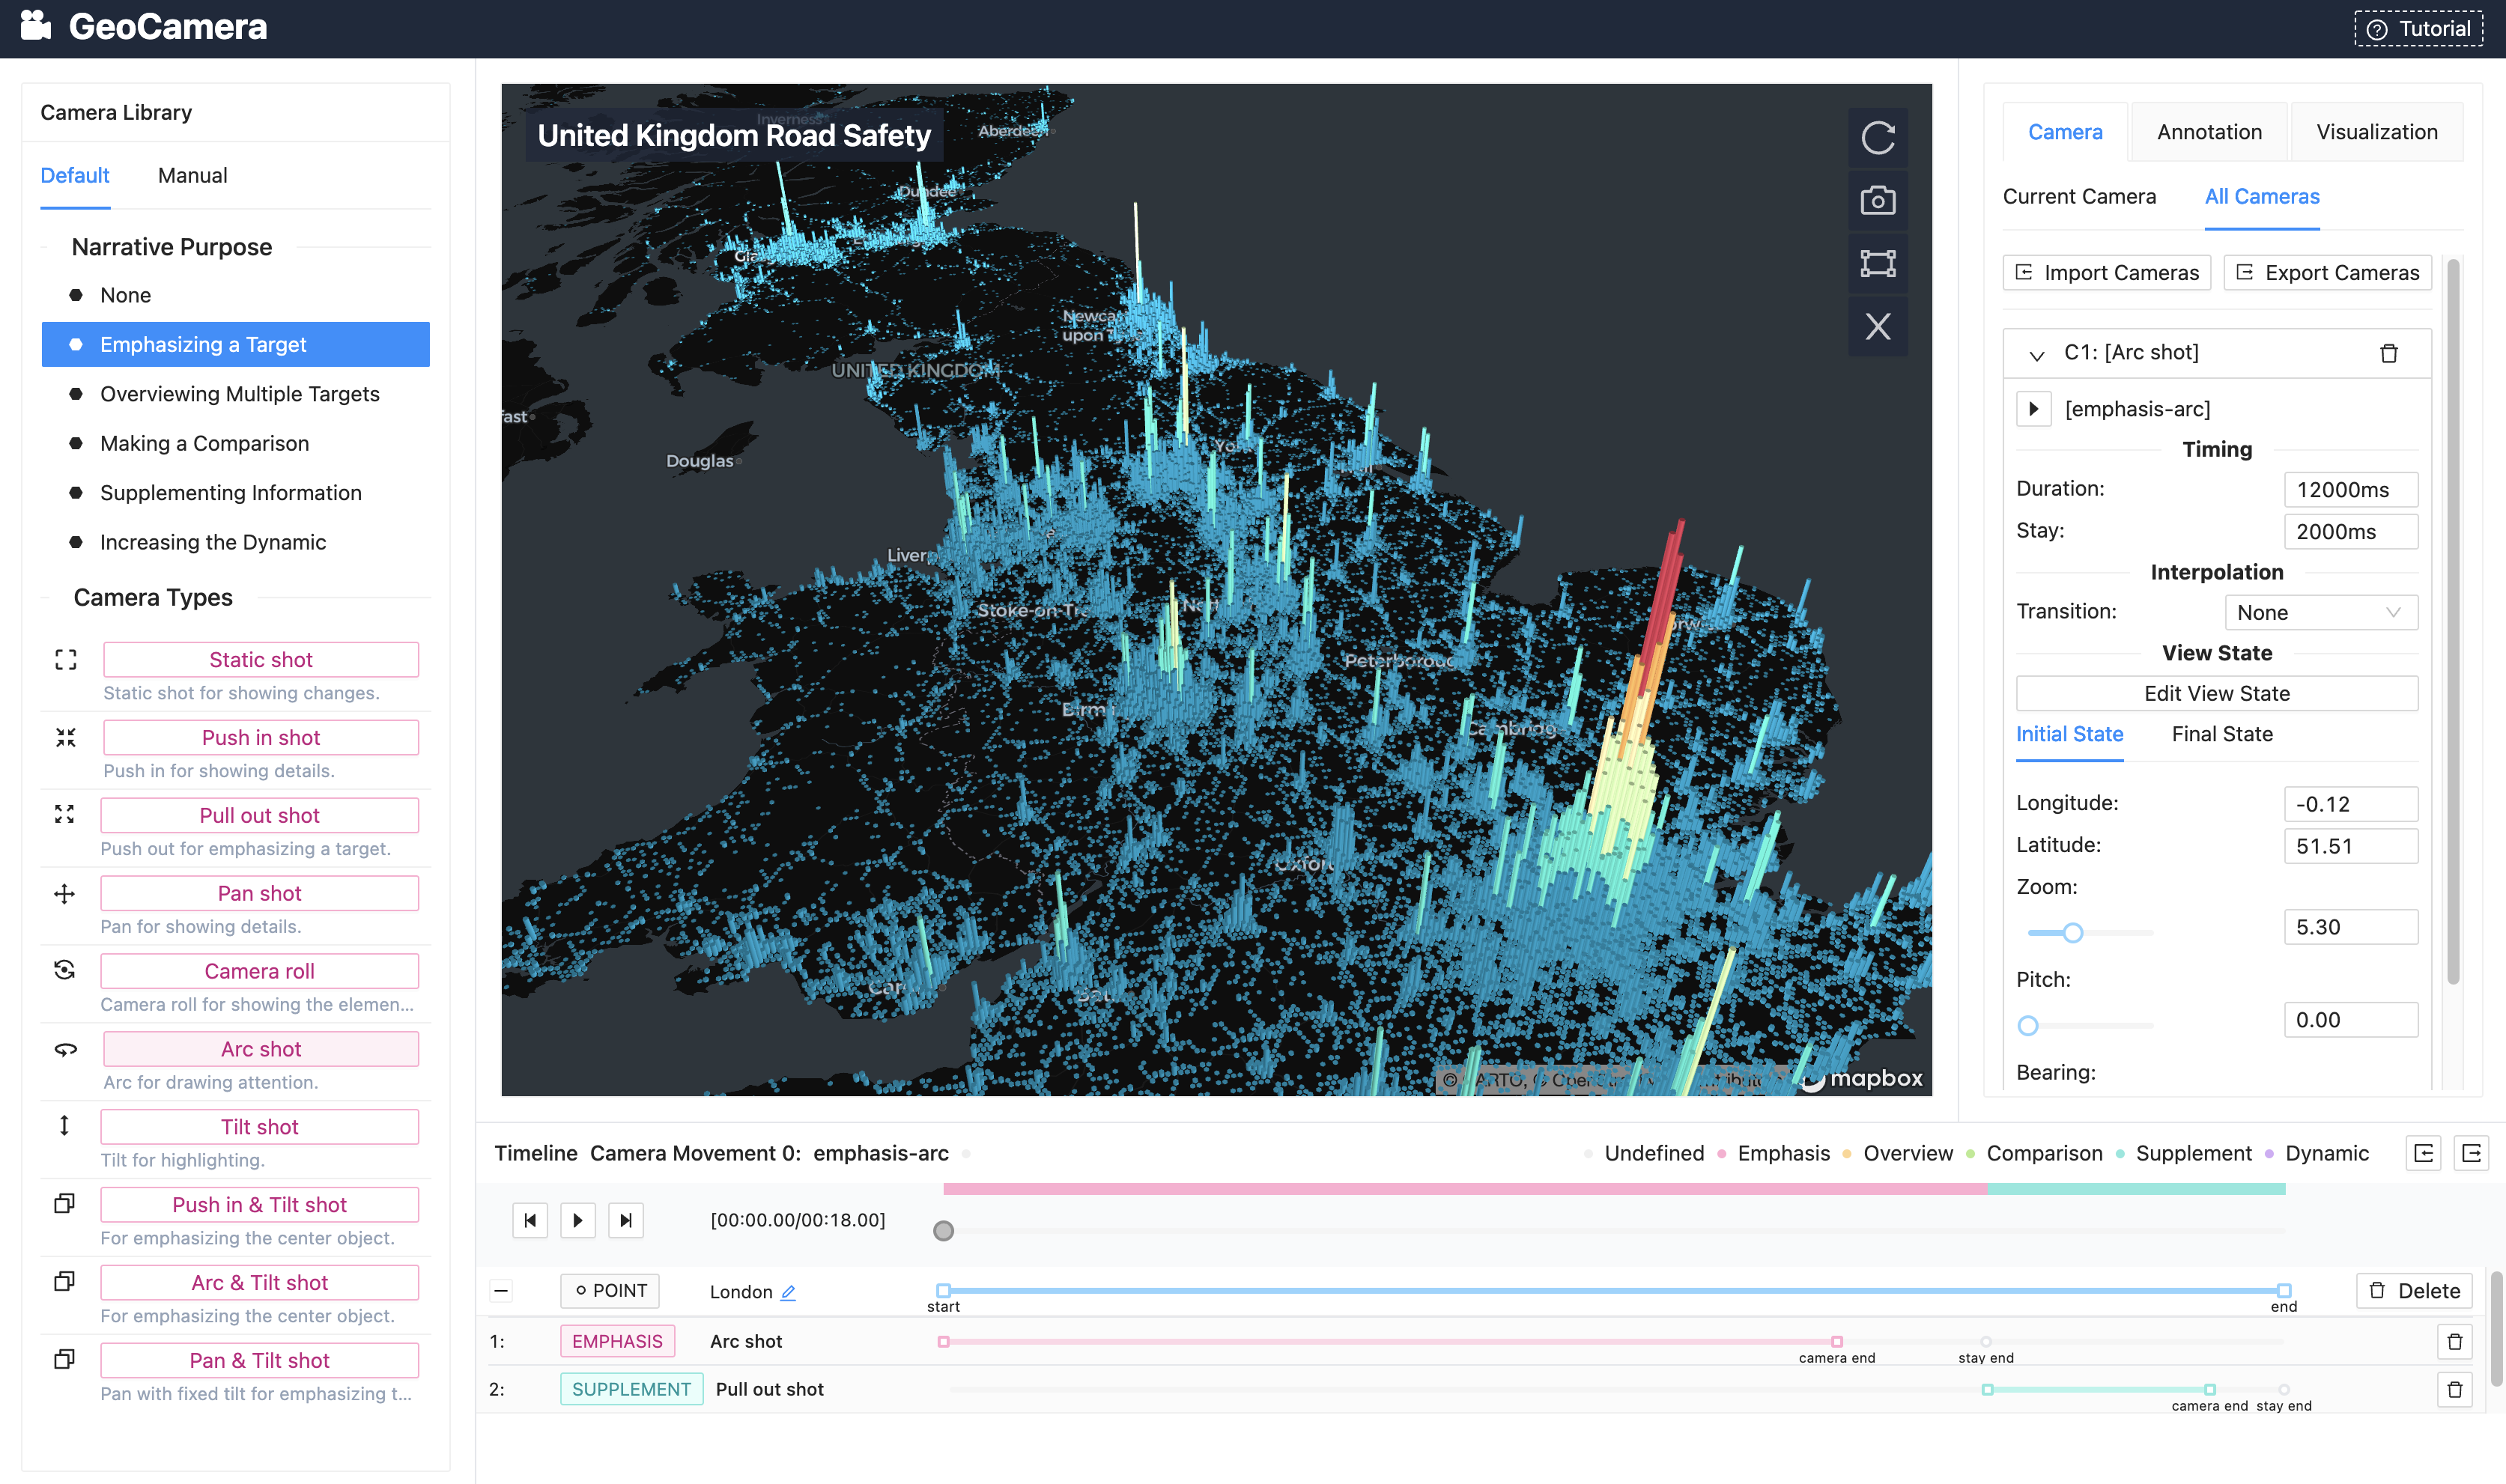Click the camera snapshot icon on map
Screen dimensions: 2506x1484
click(x=1877, y=201)
